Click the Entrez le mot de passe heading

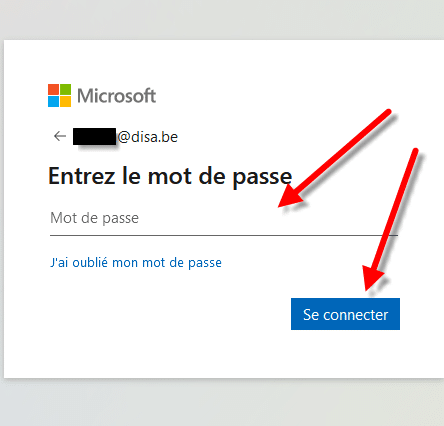coord(170,177)
